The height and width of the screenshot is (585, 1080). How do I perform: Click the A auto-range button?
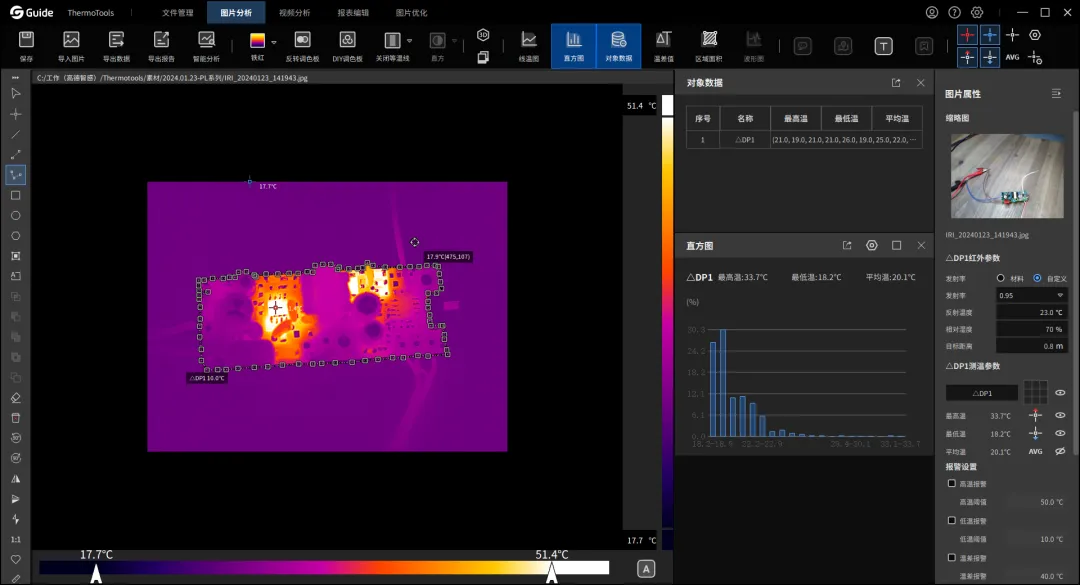tap(646, 568)
